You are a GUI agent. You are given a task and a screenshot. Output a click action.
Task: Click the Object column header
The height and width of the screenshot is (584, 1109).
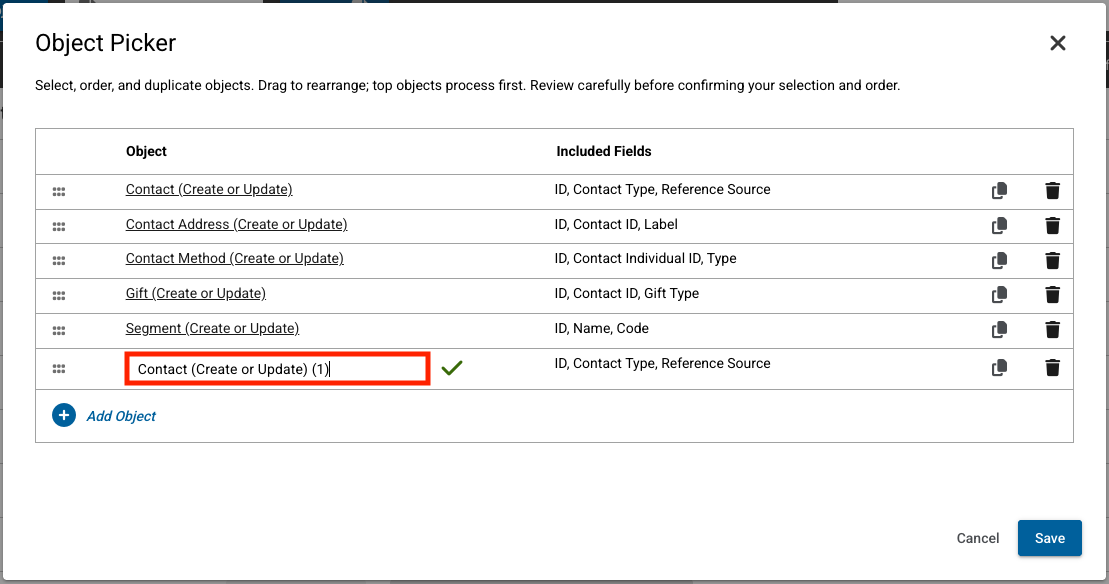tap(146, 151)
